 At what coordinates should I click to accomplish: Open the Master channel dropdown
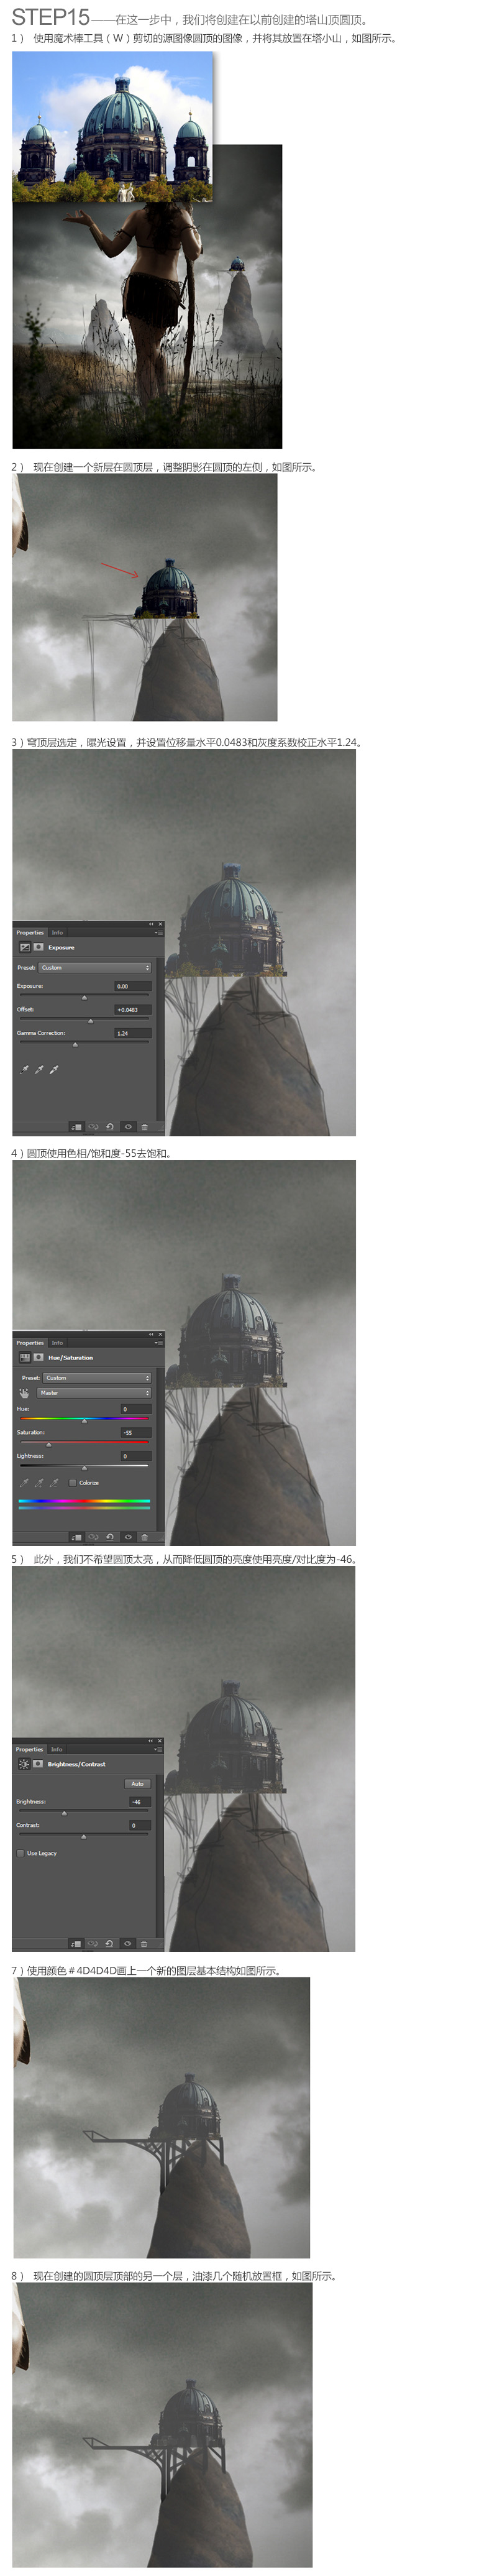[94, 1393]
